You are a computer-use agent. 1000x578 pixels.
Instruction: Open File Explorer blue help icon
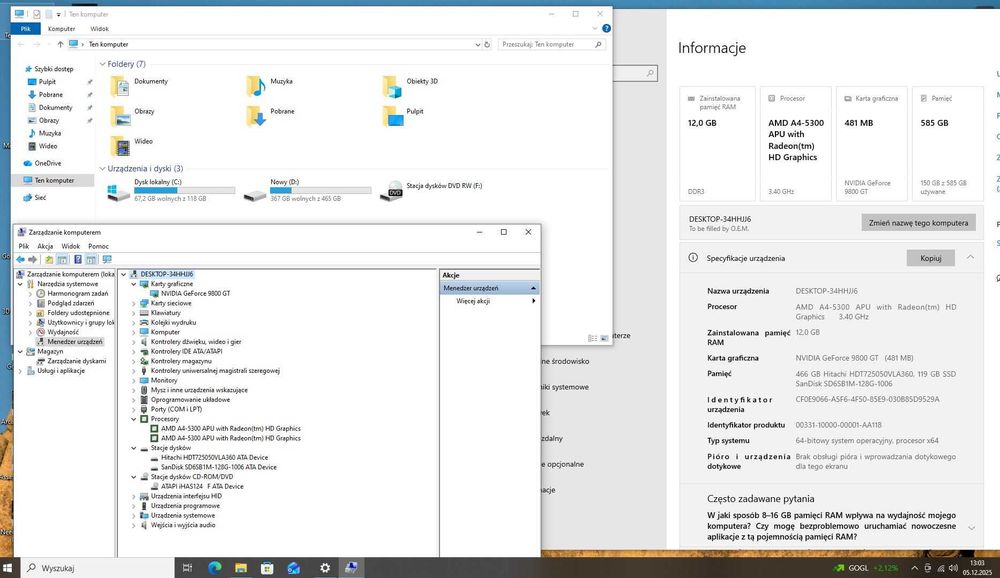tap(606, 29)
